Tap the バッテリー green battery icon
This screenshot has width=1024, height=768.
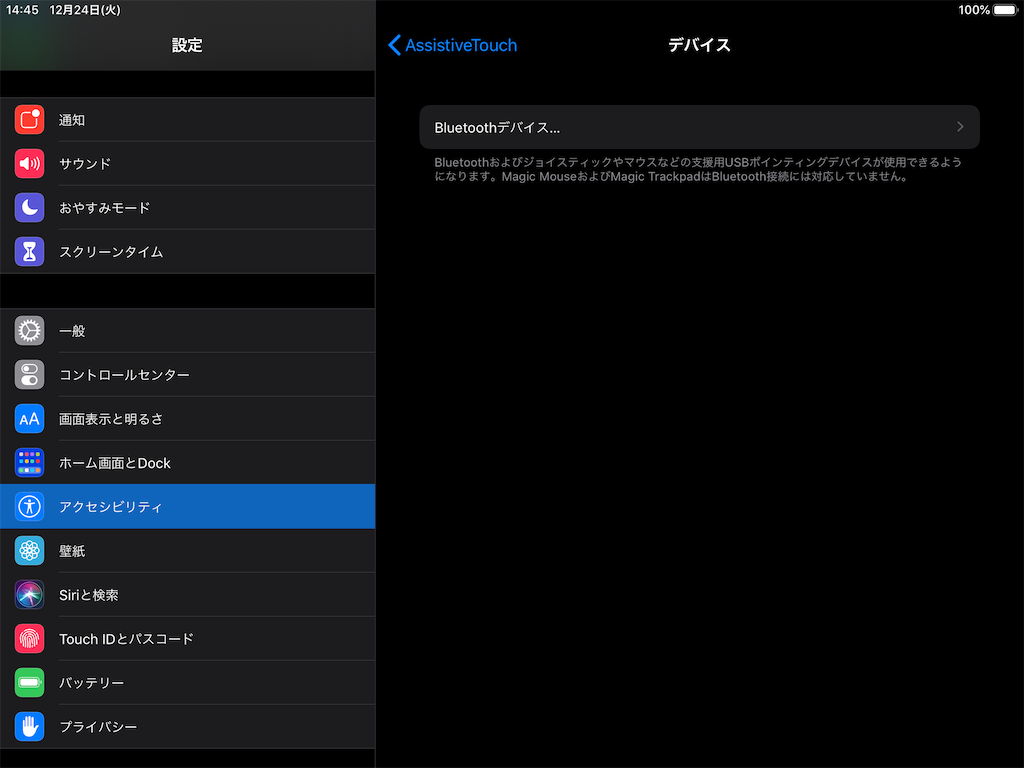coord(29,682)
